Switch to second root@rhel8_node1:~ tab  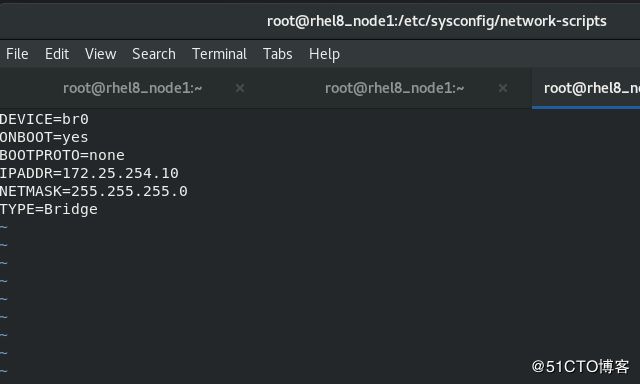tap(394, 88)
